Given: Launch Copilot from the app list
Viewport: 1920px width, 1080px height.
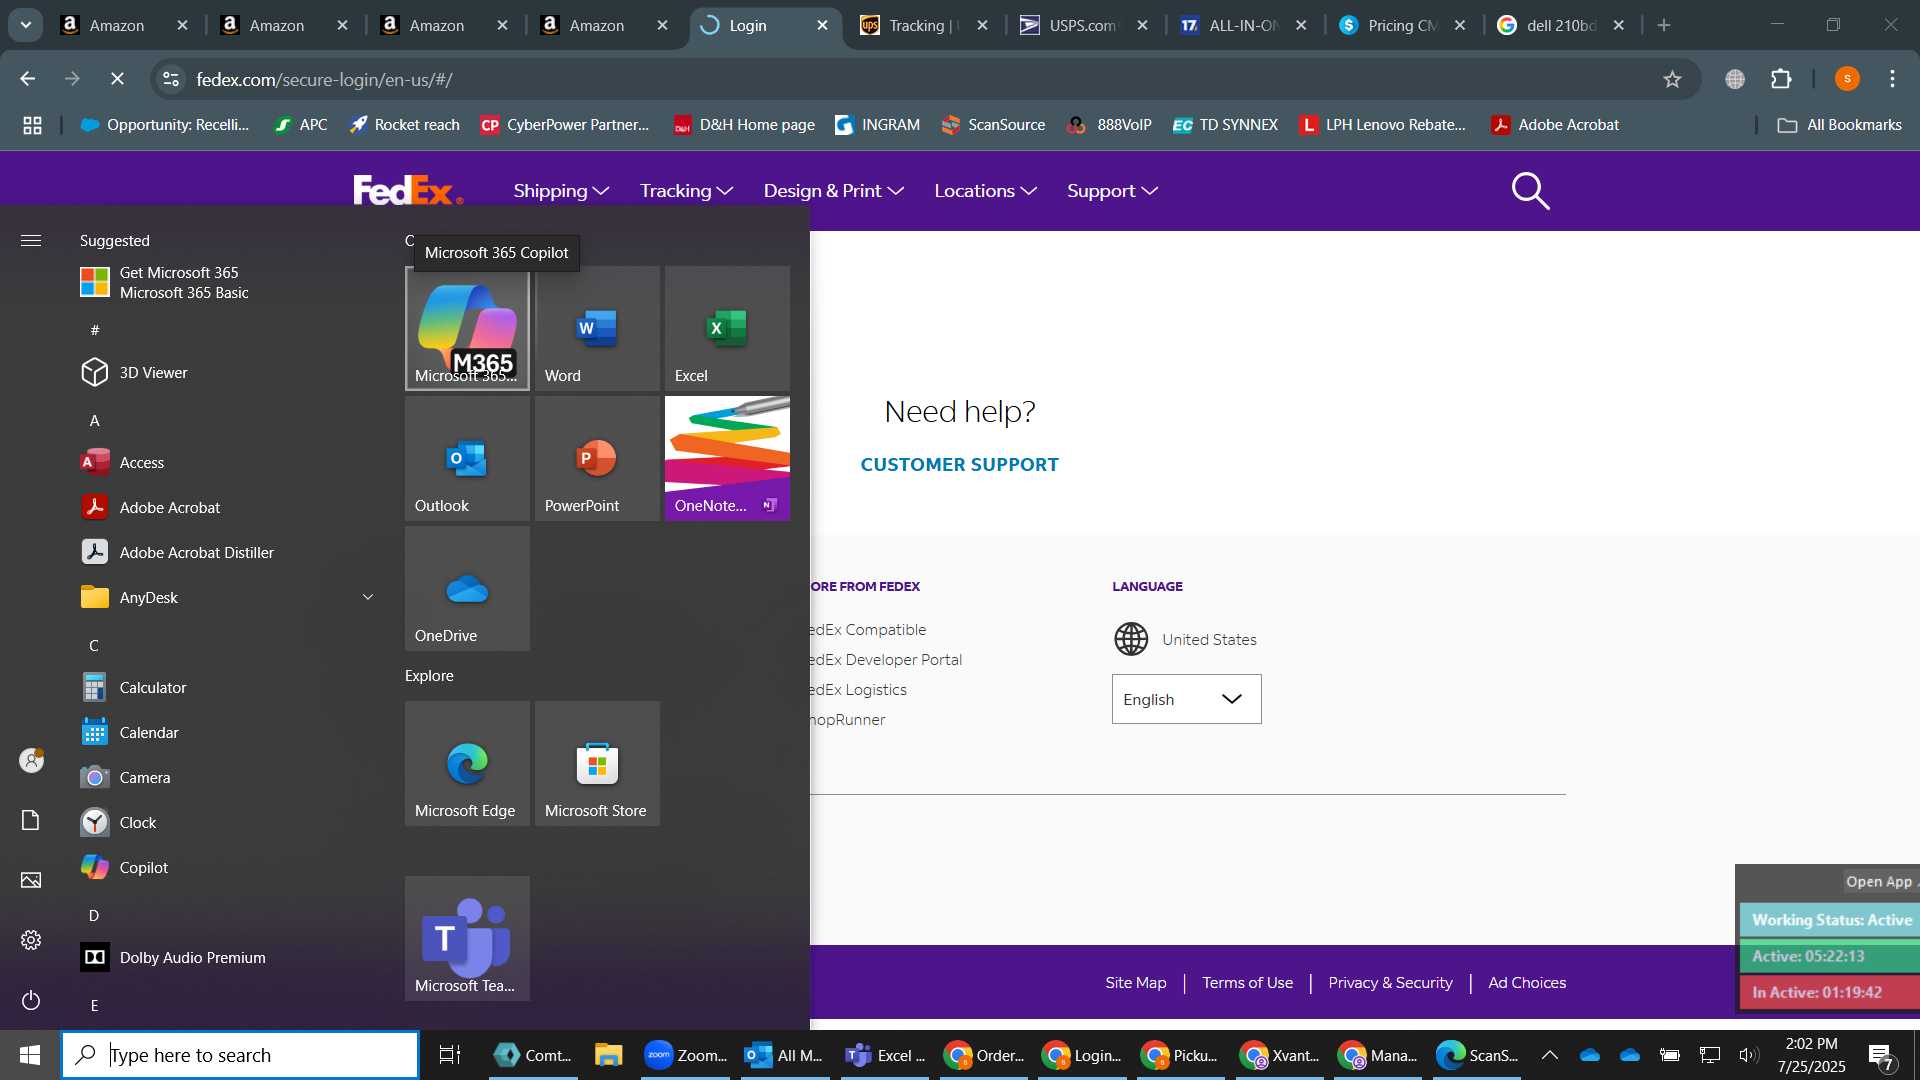Looking at the screenshot, I should tap(230, 867).
